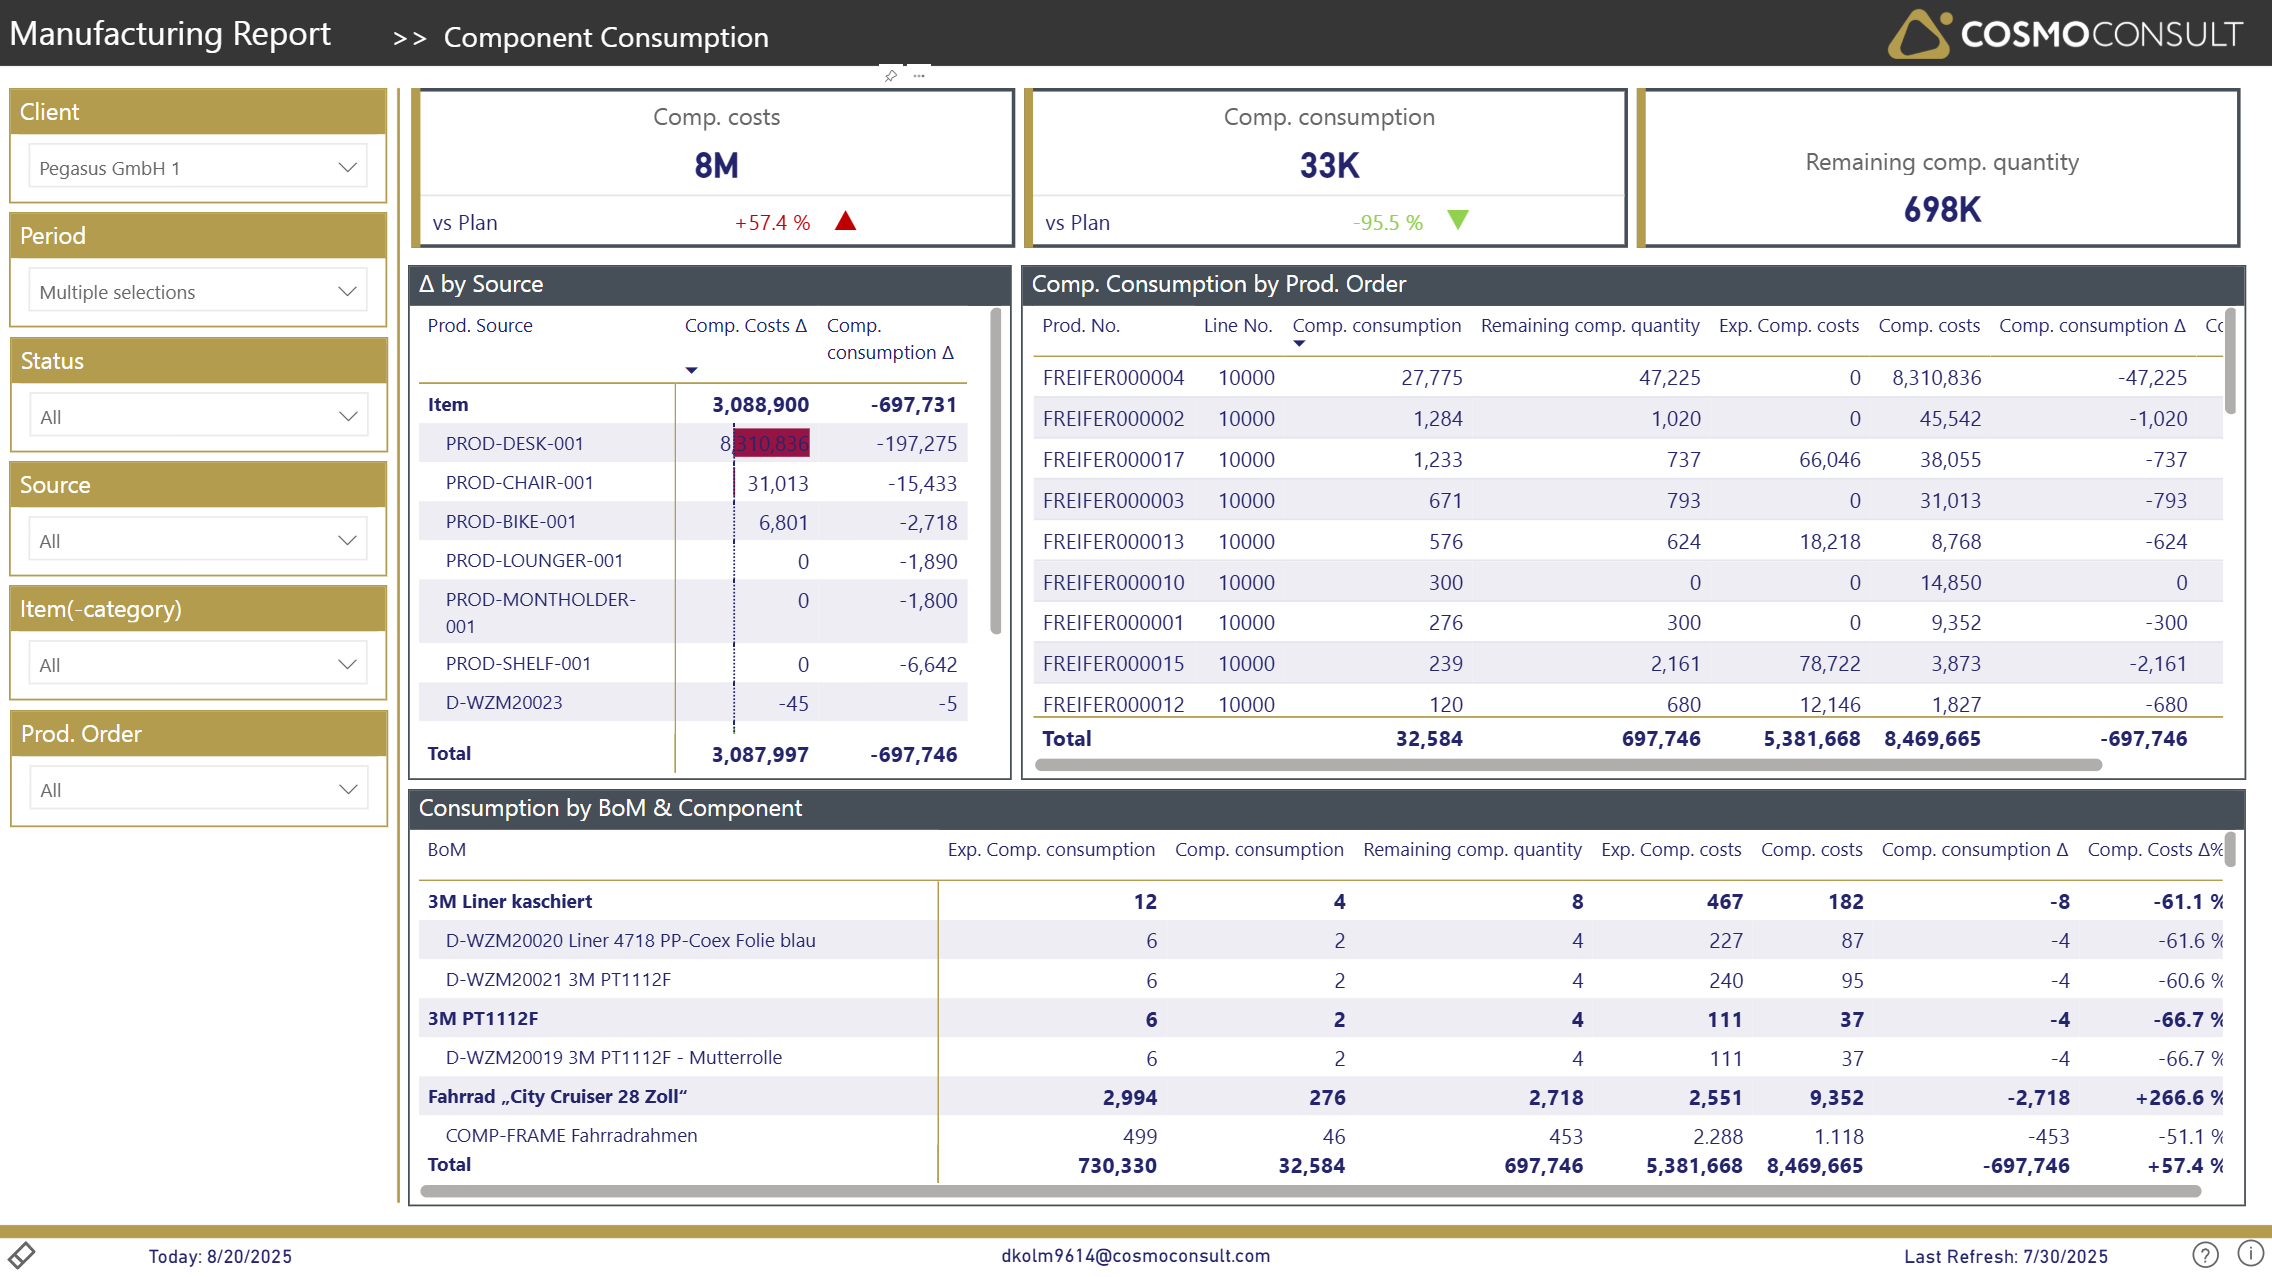Click the COSMO CONSULT logo
The height and width of the screenshot is (1277, 2272).
point(2065,34)
